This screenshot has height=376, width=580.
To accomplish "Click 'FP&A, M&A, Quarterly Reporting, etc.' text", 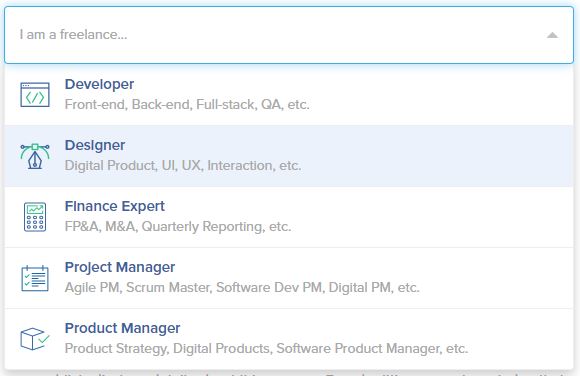I will point(178,226).
